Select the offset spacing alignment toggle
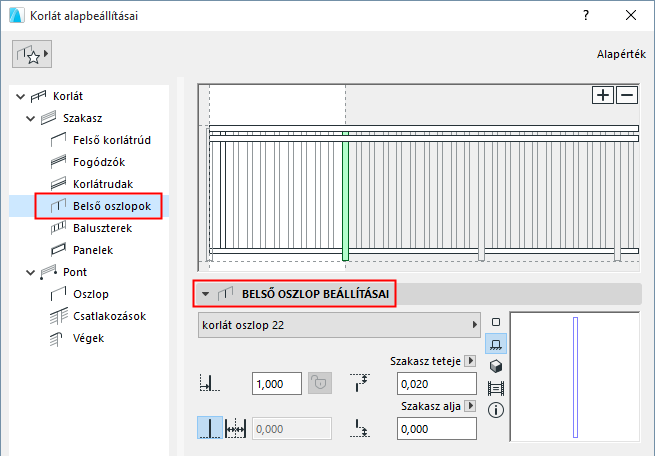This screenshot has height=456, width=655. pos(236,428)
